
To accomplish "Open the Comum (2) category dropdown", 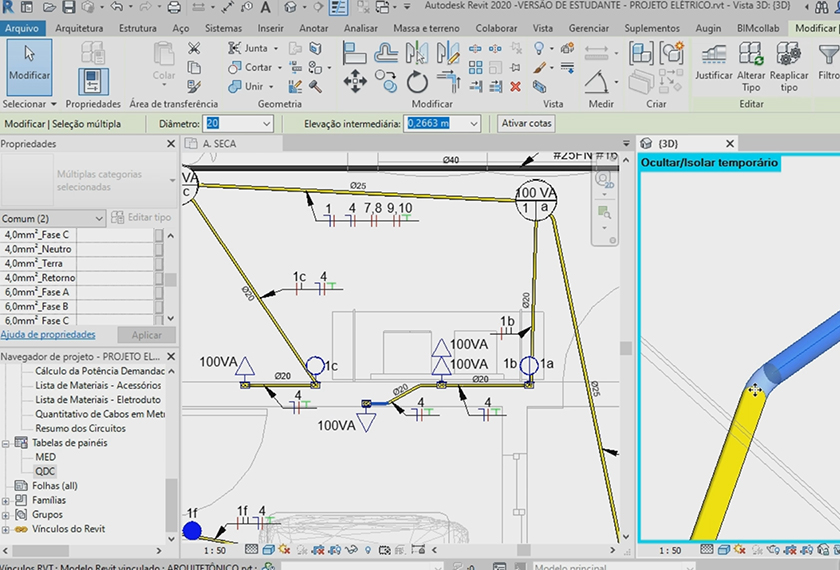I will point(98,218).
